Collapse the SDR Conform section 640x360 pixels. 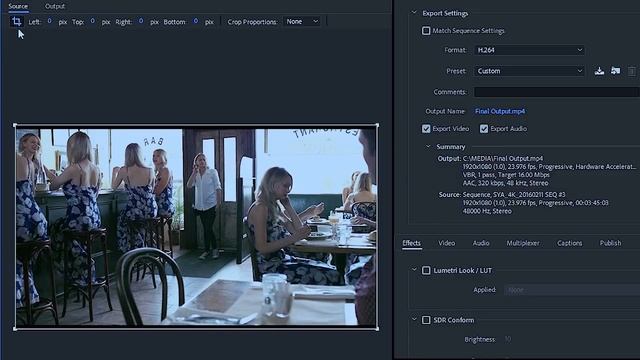click(414, 320)
